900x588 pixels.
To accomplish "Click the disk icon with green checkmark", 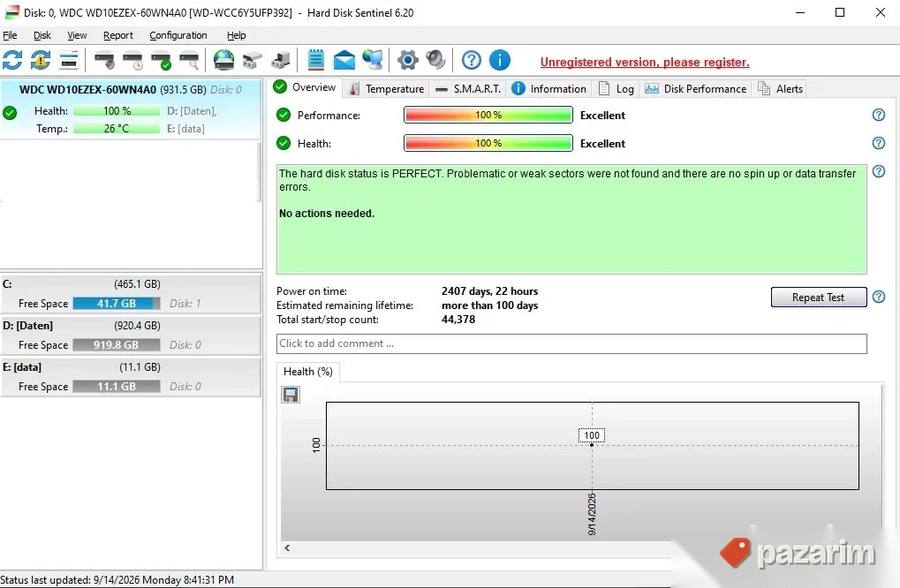I will (x=161, y=60).
